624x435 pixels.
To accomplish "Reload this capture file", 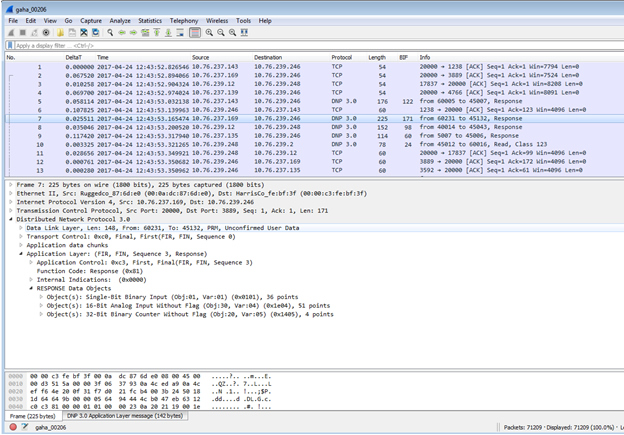I will 96,33.
